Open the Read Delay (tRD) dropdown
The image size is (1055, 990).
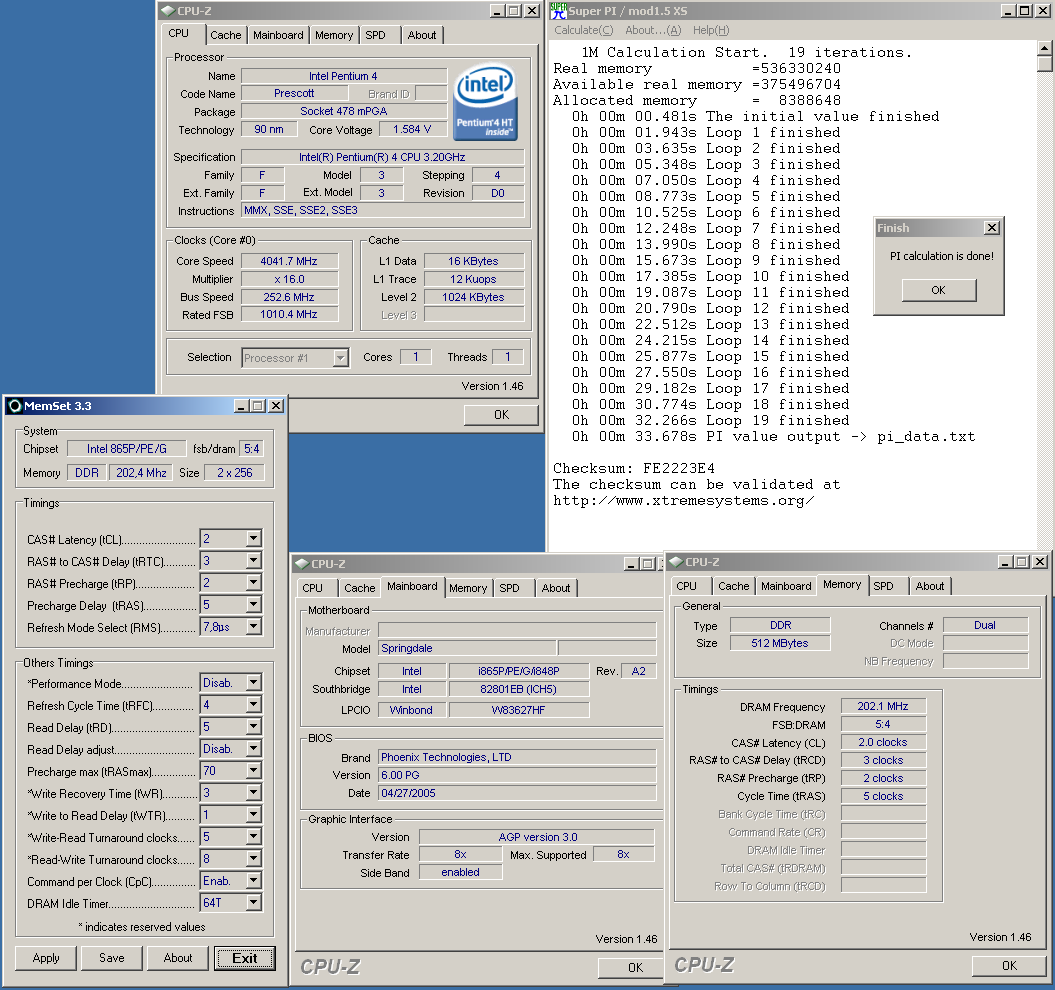click(253, 727)
